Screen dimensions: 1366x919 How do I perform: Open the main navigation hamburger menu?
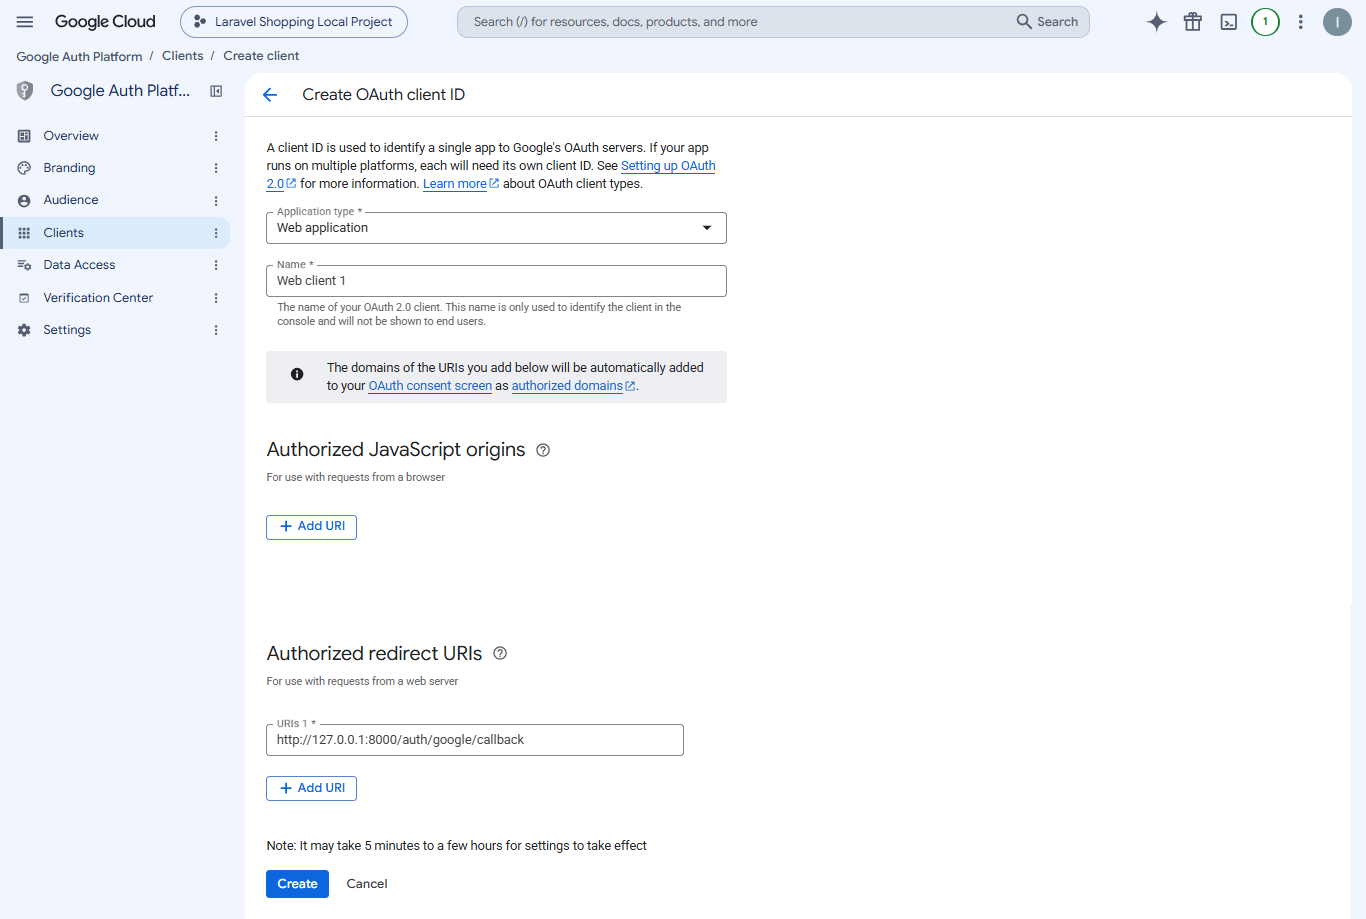[25, 22]
